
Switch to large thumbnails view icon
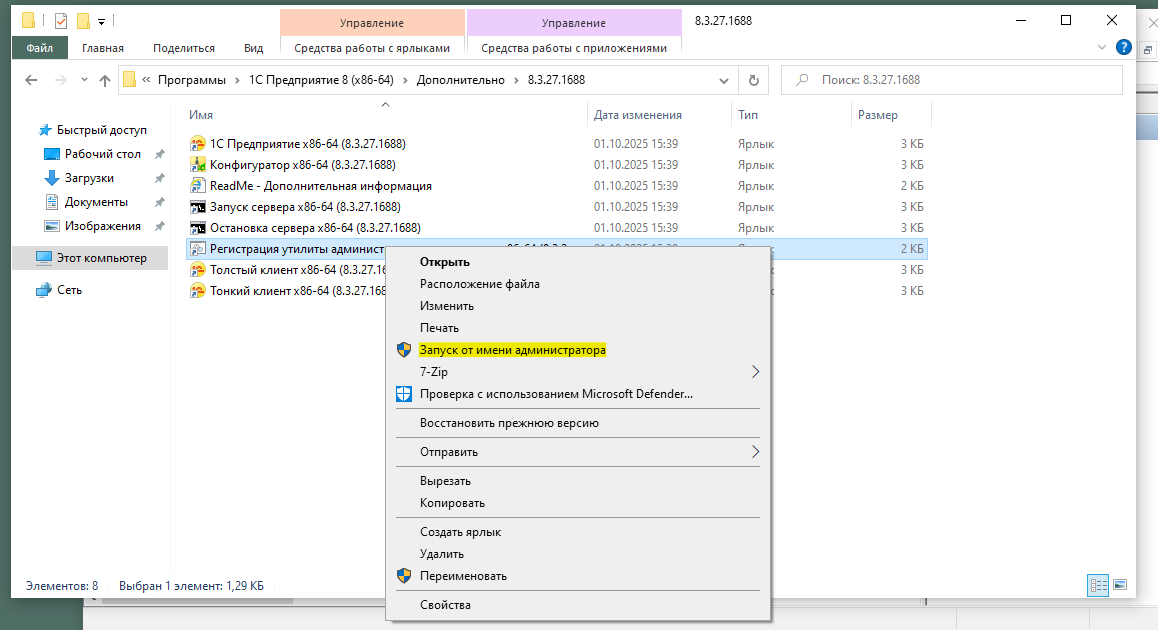[x=1120, y=585]
